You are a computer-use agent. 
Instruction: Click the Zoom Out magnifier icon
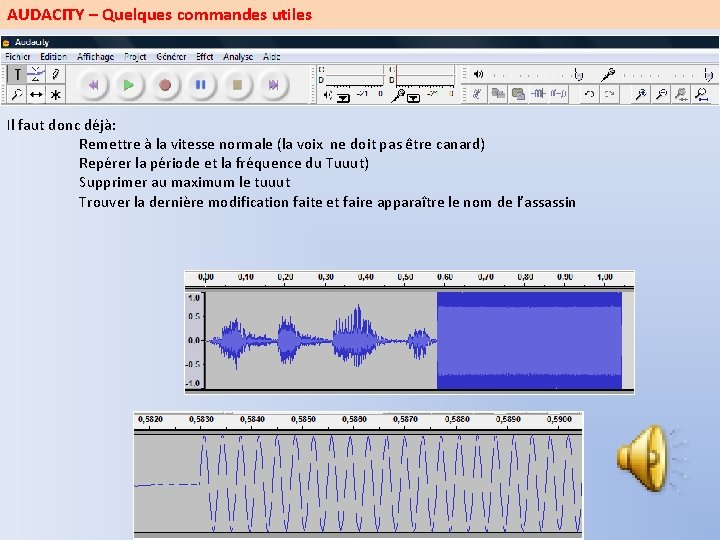click(x=661, y=94)
